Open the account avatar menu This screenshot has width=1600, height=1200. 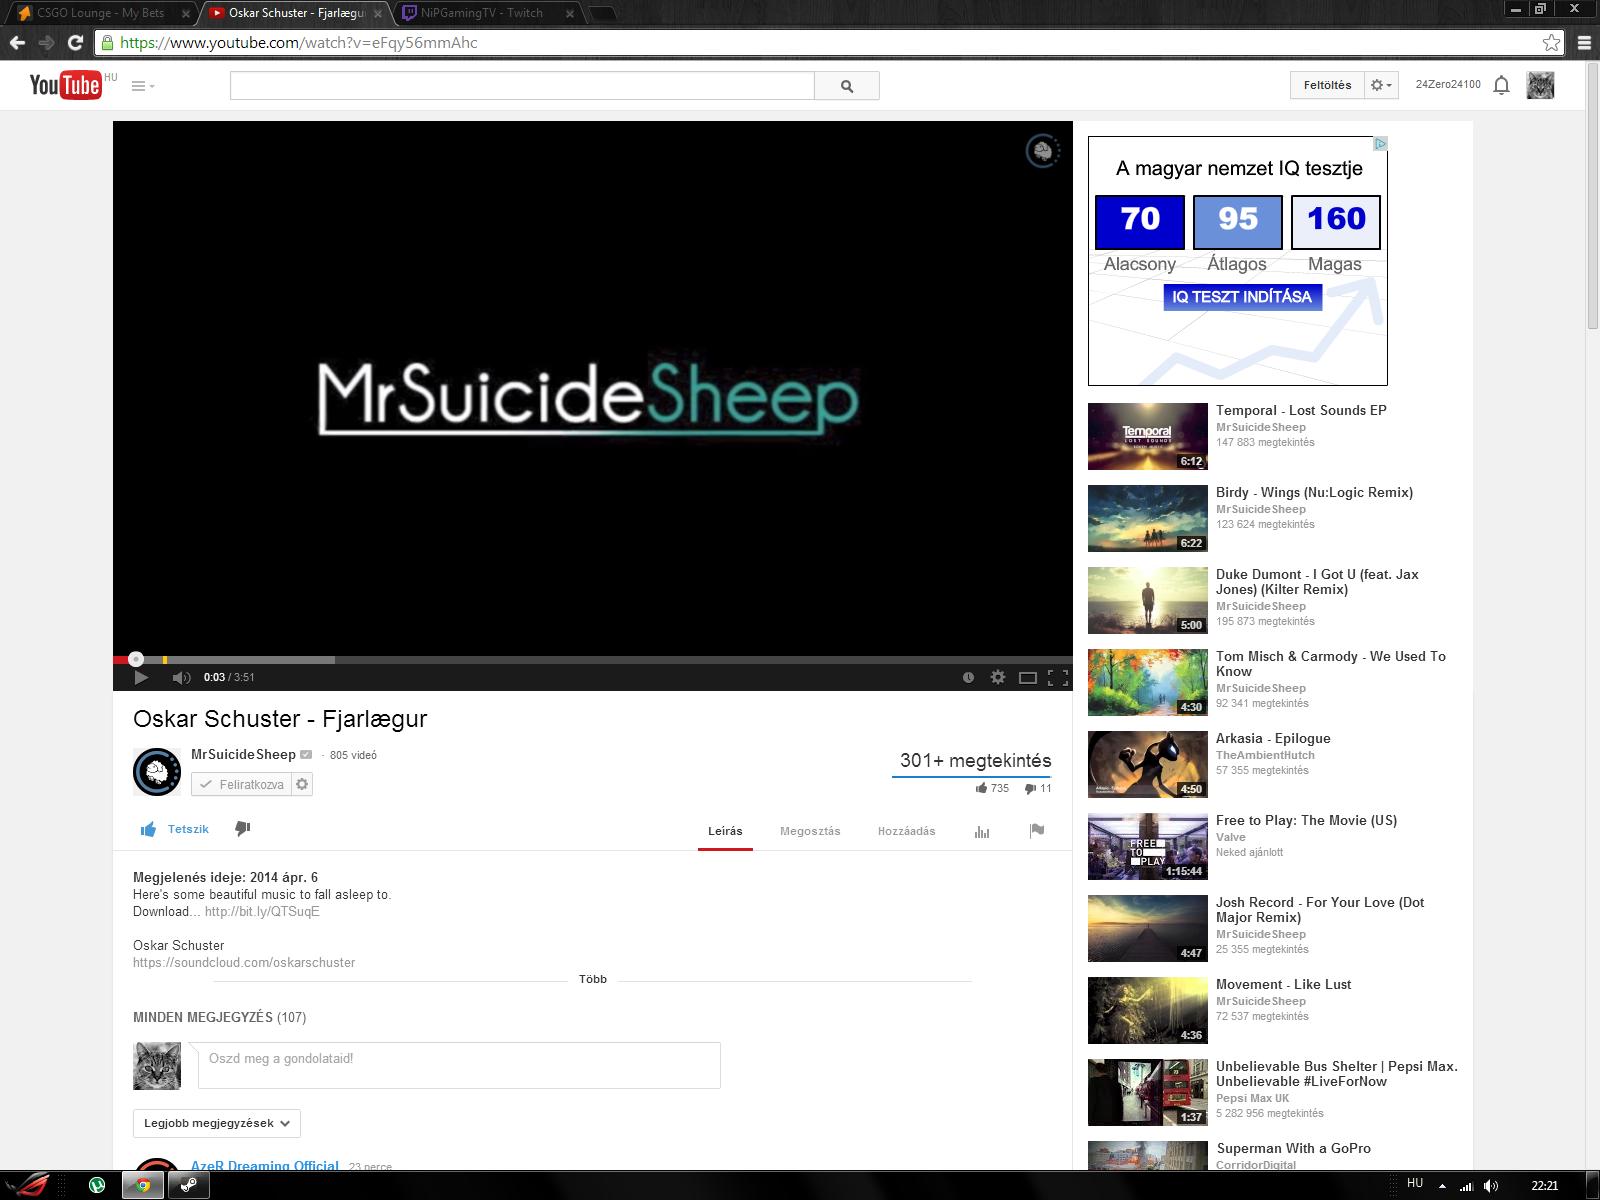[1540, 85]
